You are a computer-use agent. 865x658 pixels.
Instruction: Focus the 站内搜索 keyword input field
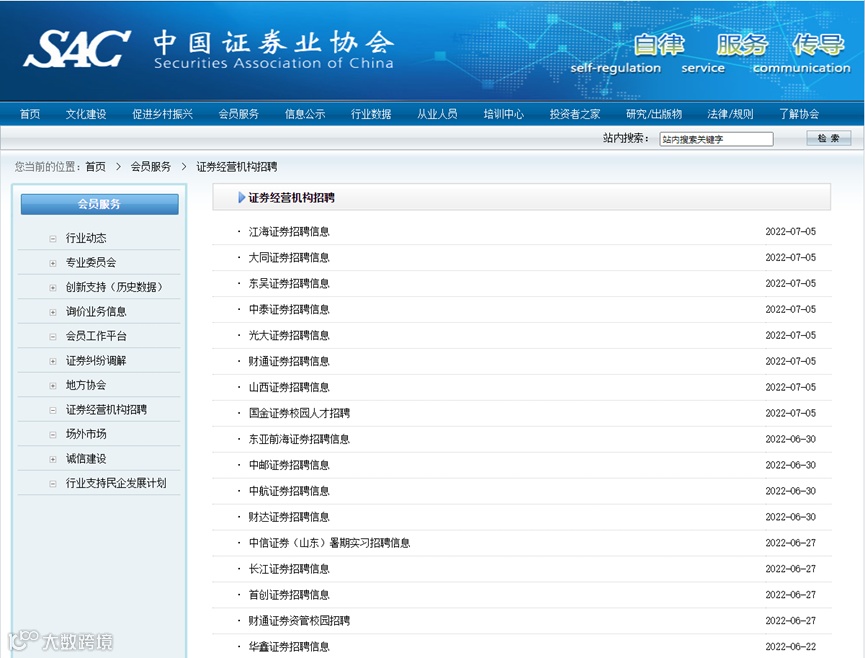point(716,139)
